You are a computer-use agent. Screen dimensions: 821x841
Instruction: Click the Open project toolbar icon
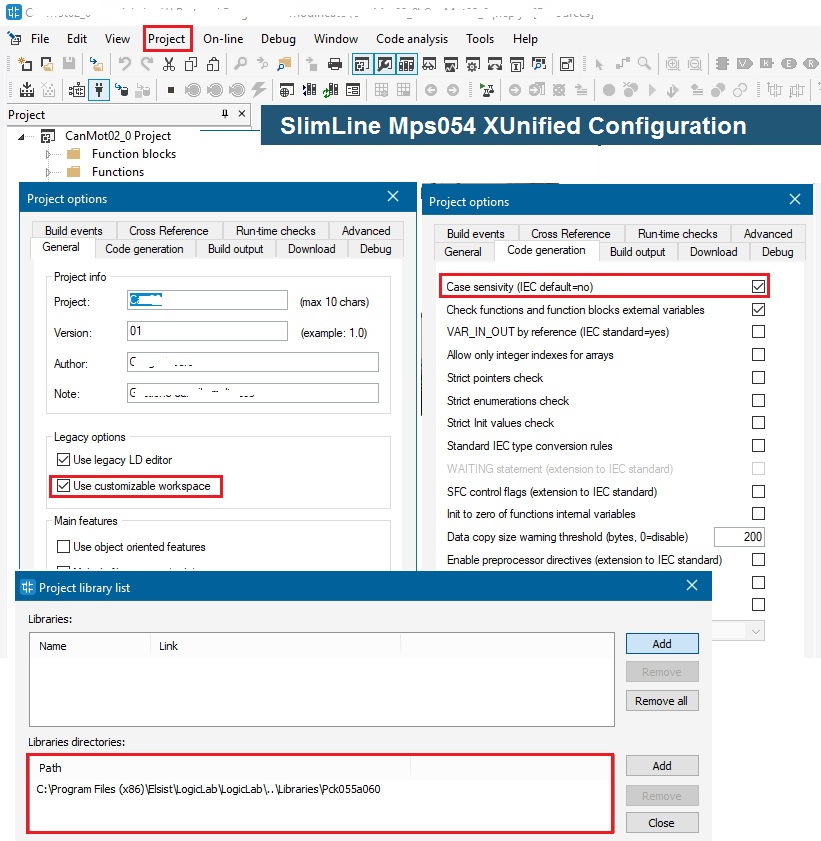[47, 64]
